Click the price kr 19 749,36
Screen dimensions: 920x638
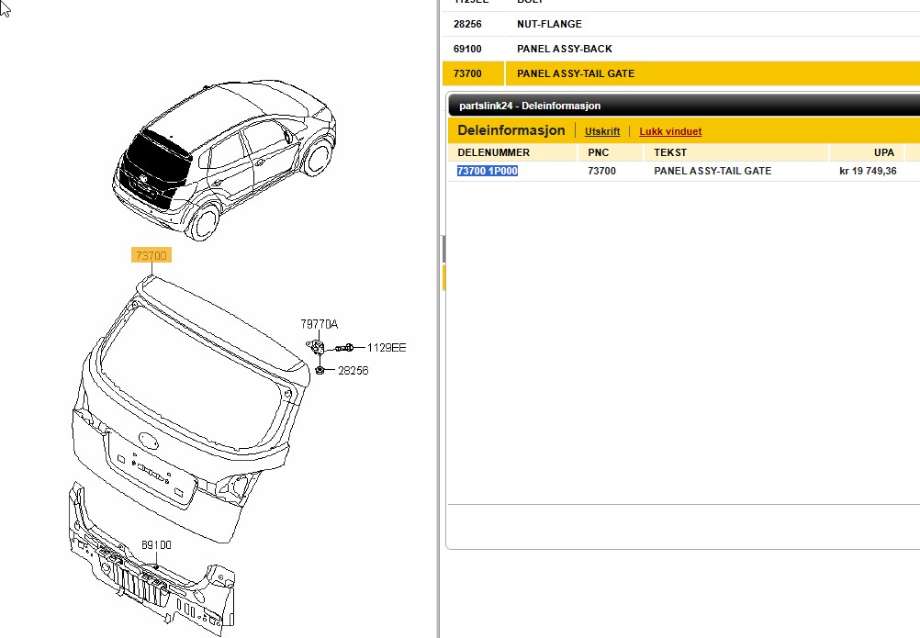tap(868, 171)
